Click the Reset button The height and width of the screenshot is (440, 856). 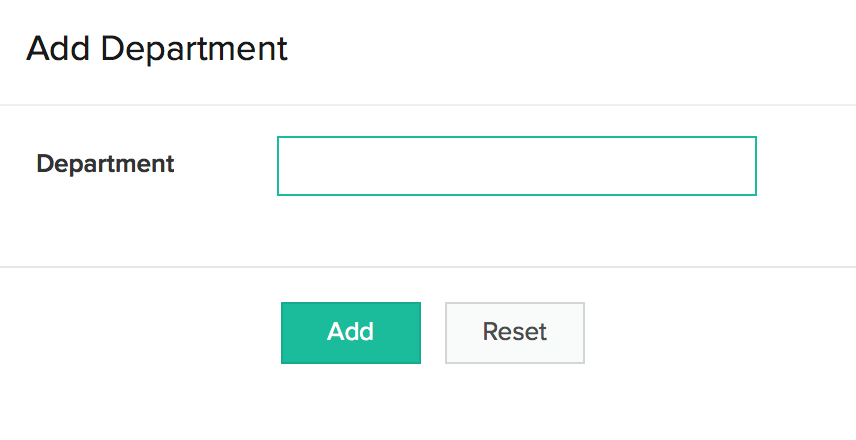click(514, 333)
